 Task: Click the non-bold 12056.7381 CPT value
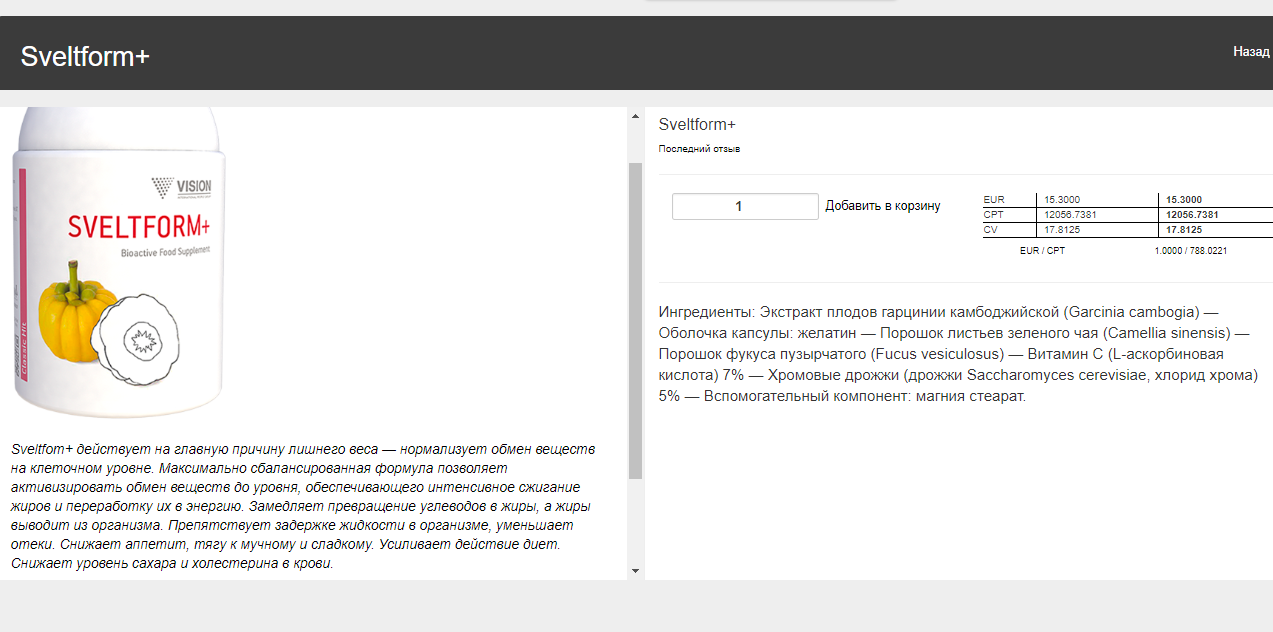(1070, 215)
